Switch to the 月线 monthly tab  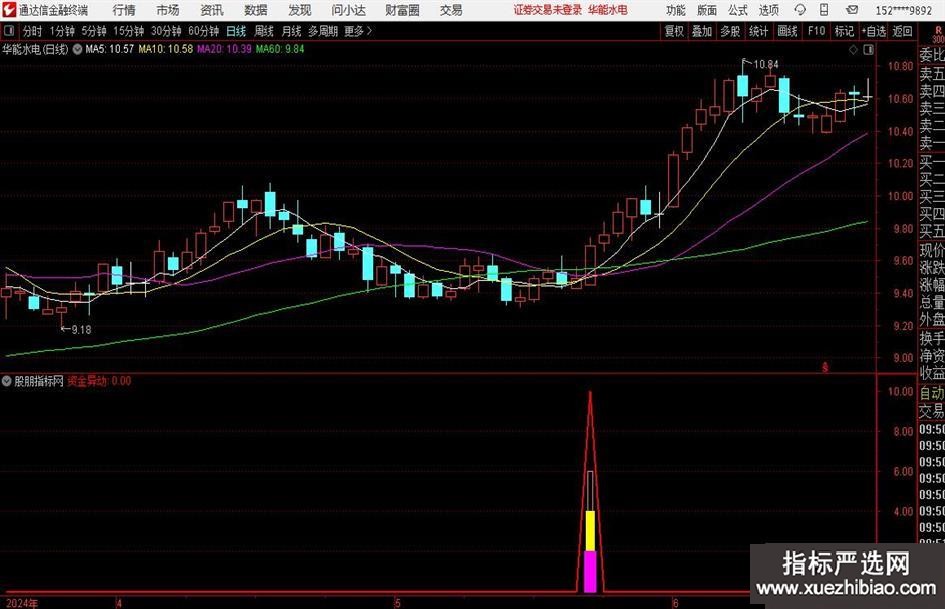[291, 31]
